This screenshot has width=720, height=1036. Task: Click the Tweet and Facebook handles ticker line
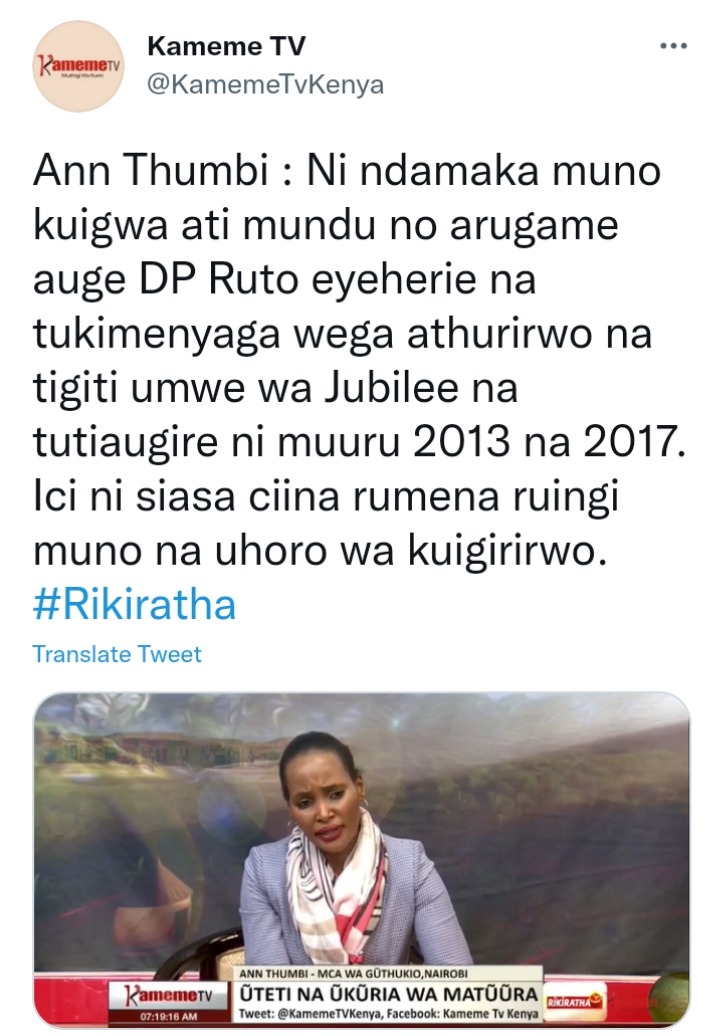[388, 1014]
